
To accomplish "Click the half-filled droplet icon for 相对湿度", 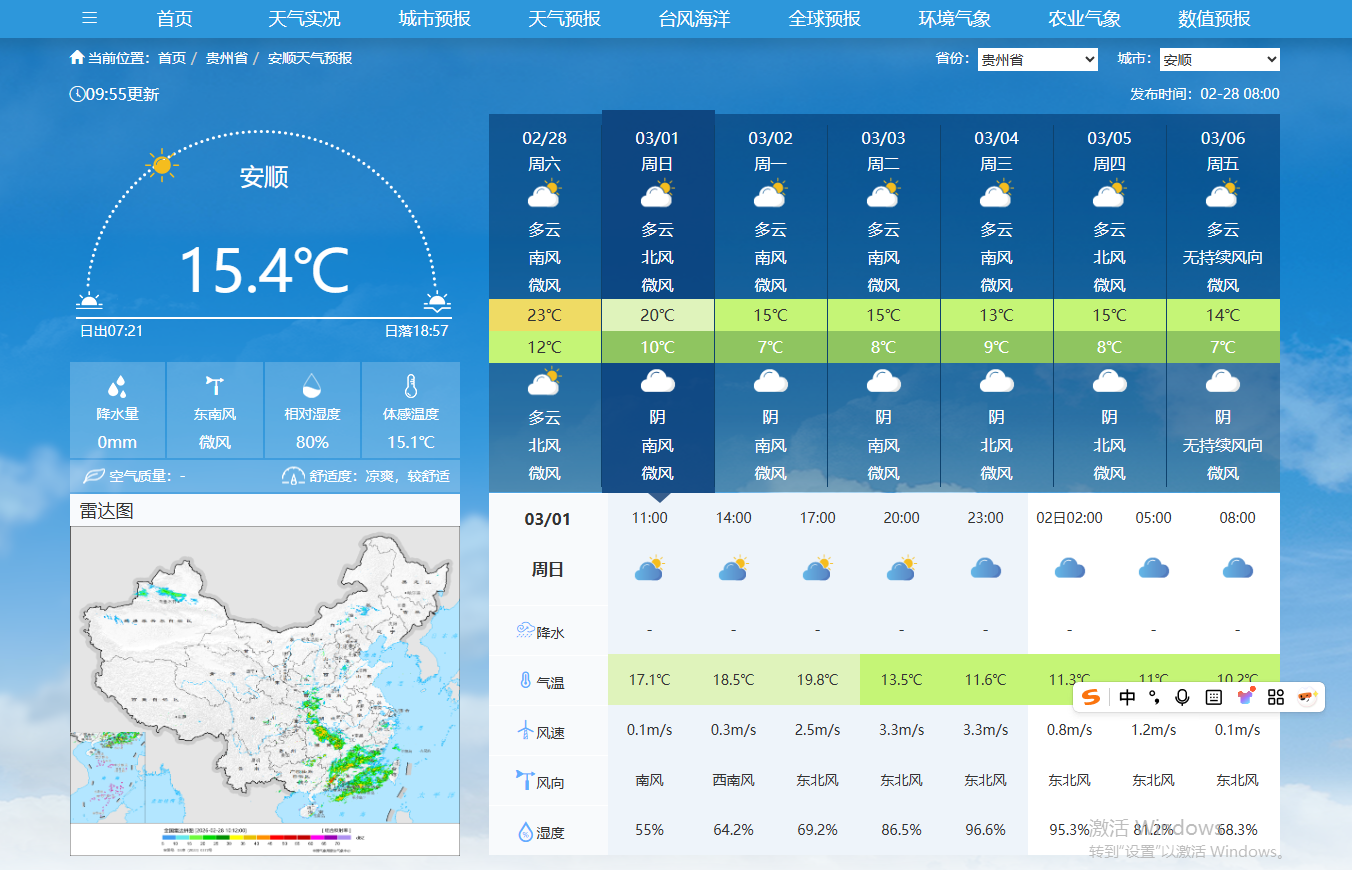I will pyautogui.click(x=312, y=386).
